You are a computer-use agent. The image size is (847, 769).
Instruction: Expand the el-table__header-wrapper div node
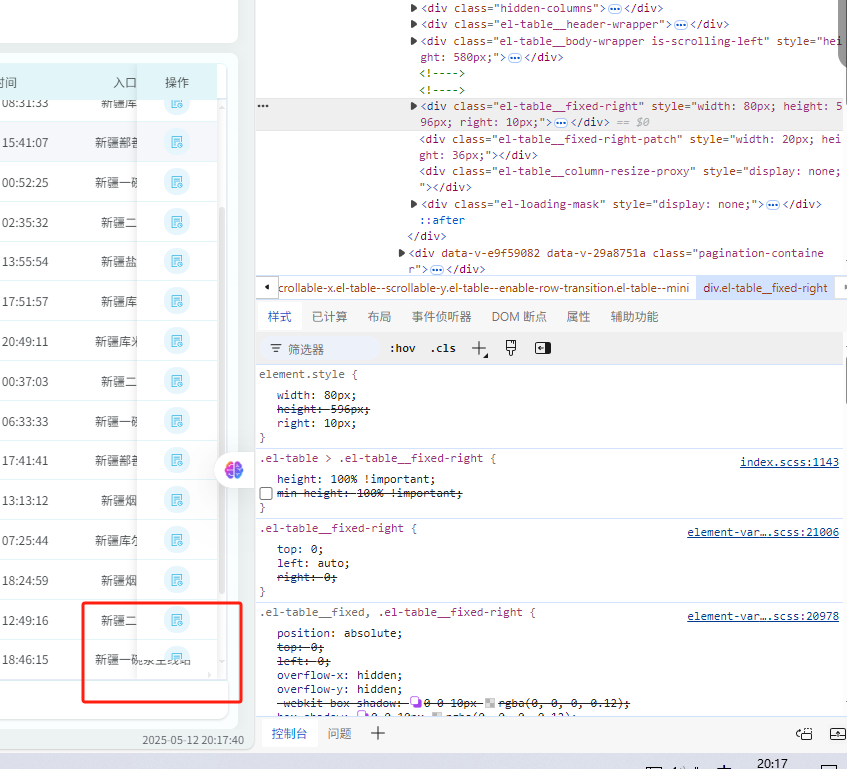(x=414, y=24)
